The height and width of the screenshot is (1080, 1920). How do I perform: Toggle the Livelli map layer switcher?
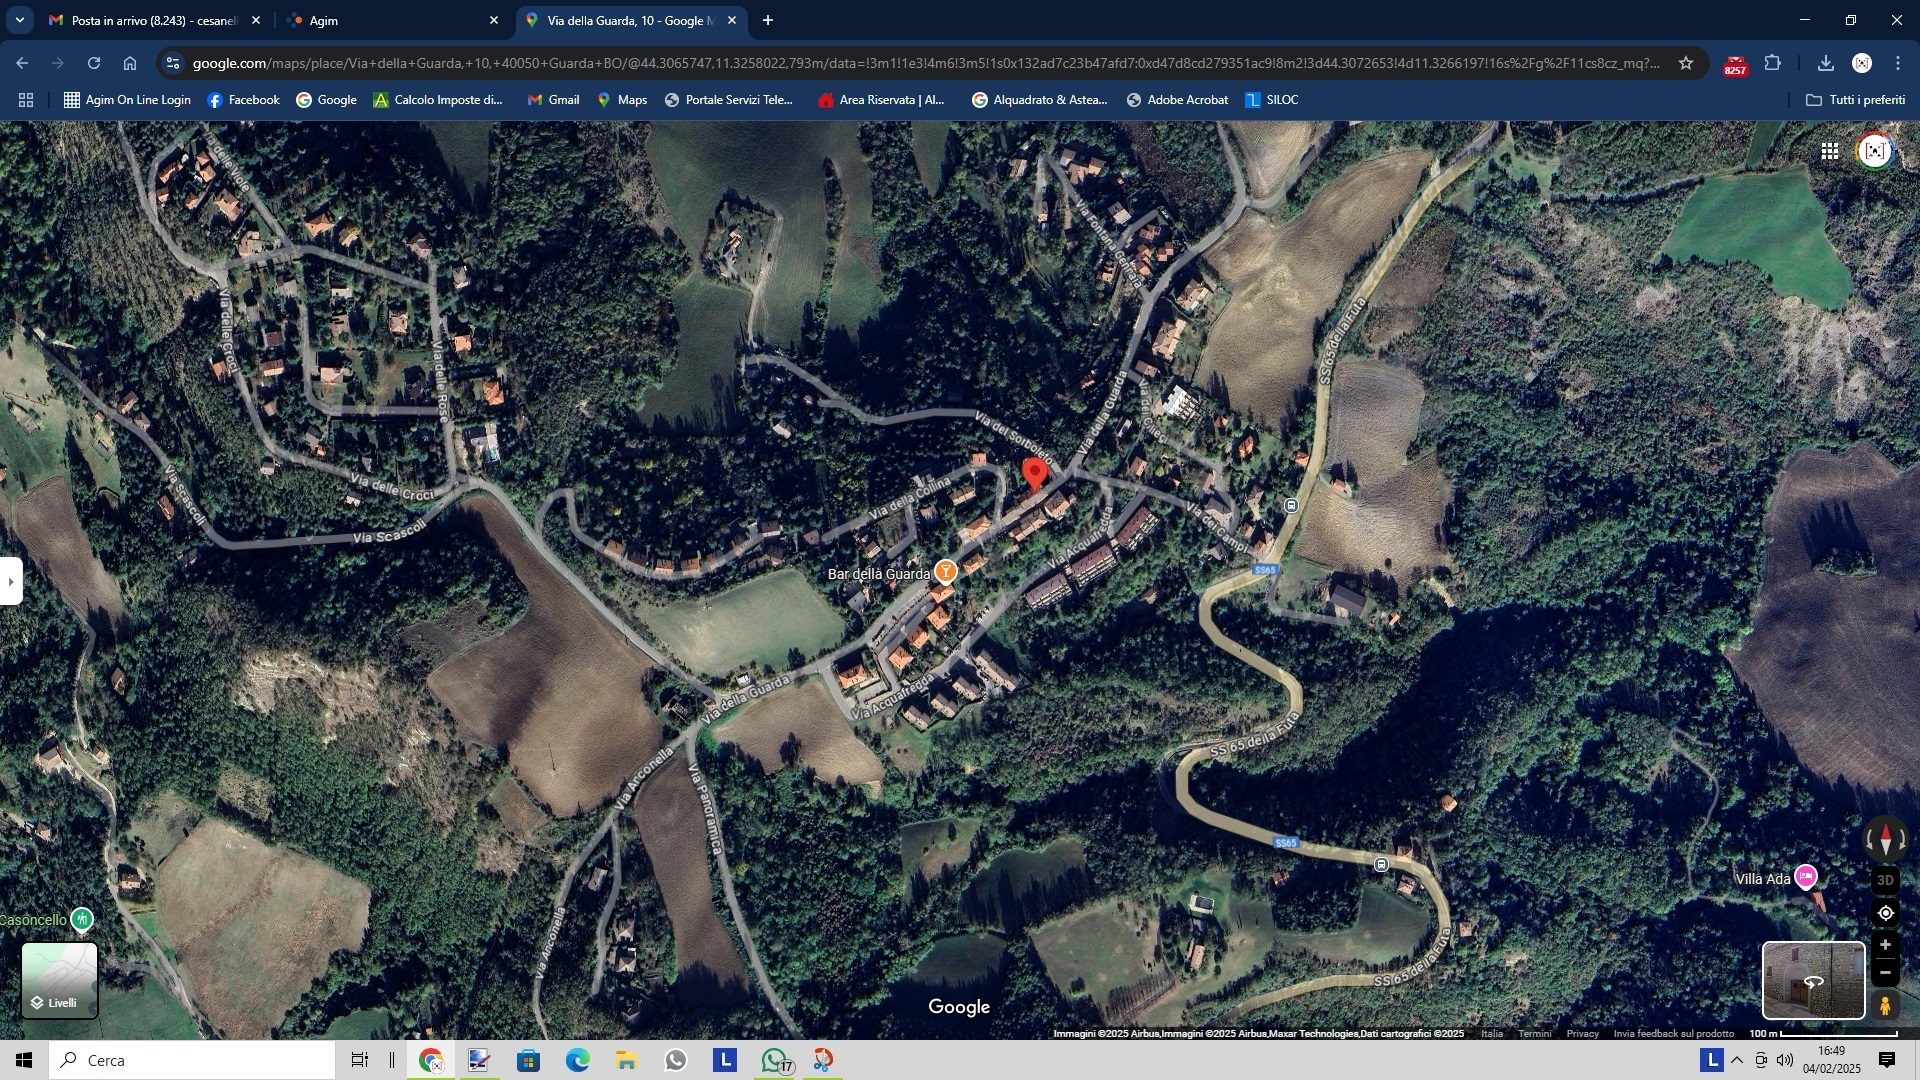pos(60,980)
